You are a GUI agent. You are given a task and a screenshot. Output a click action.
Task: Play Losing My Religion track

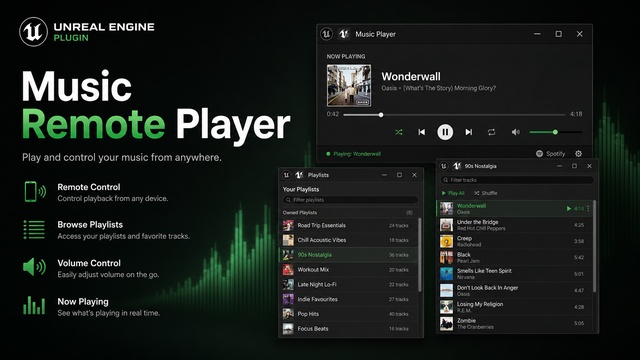click(514, 307)
